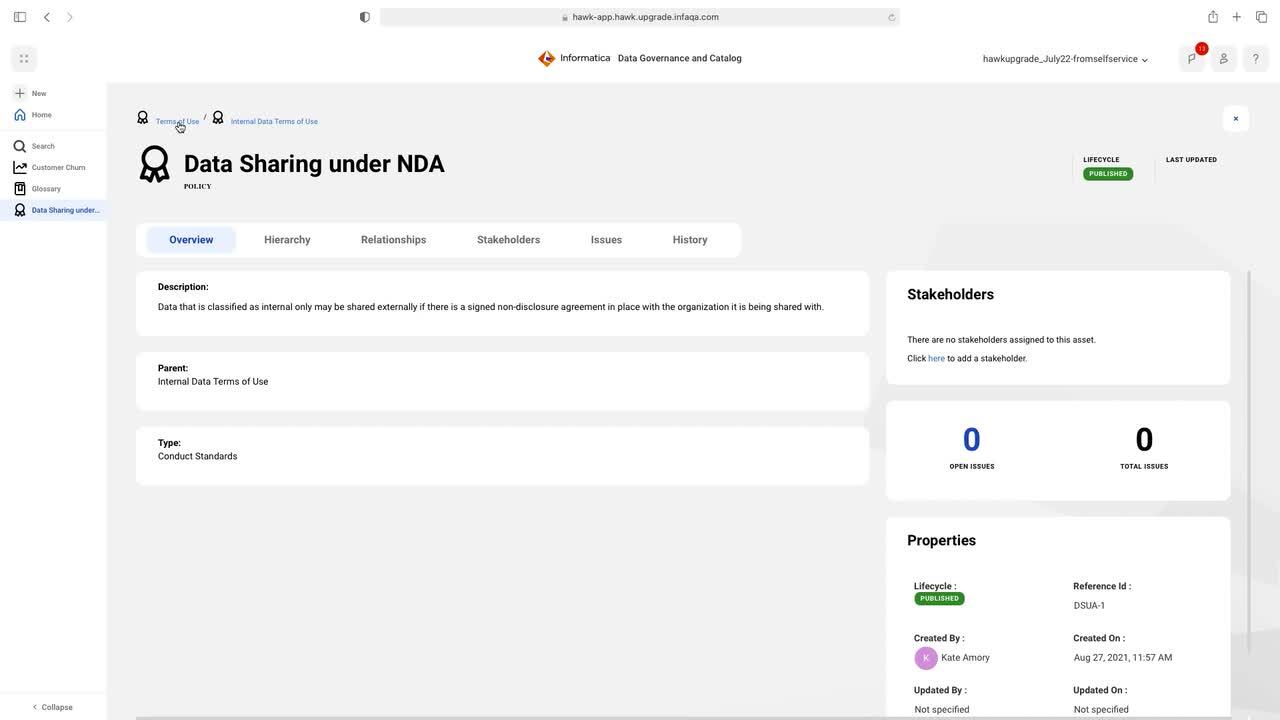Expand the hawkupgrade_July22-fromselfservice organization dropdown
Screen dimensions: 1280x720
point(1065,59)
